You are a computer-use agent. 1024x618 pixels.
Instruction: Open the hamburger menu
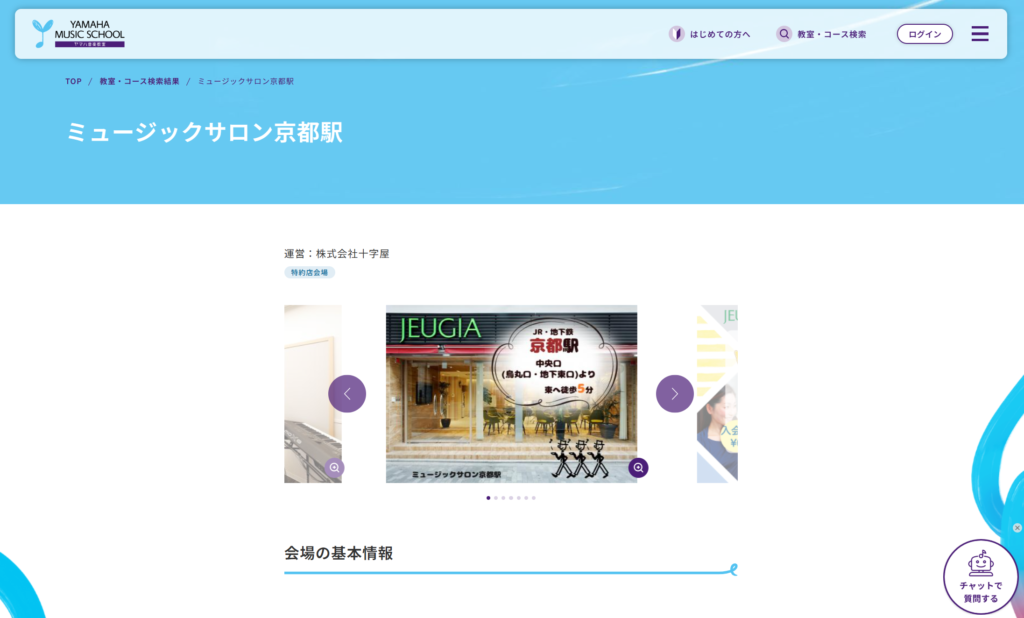[980, 34]
